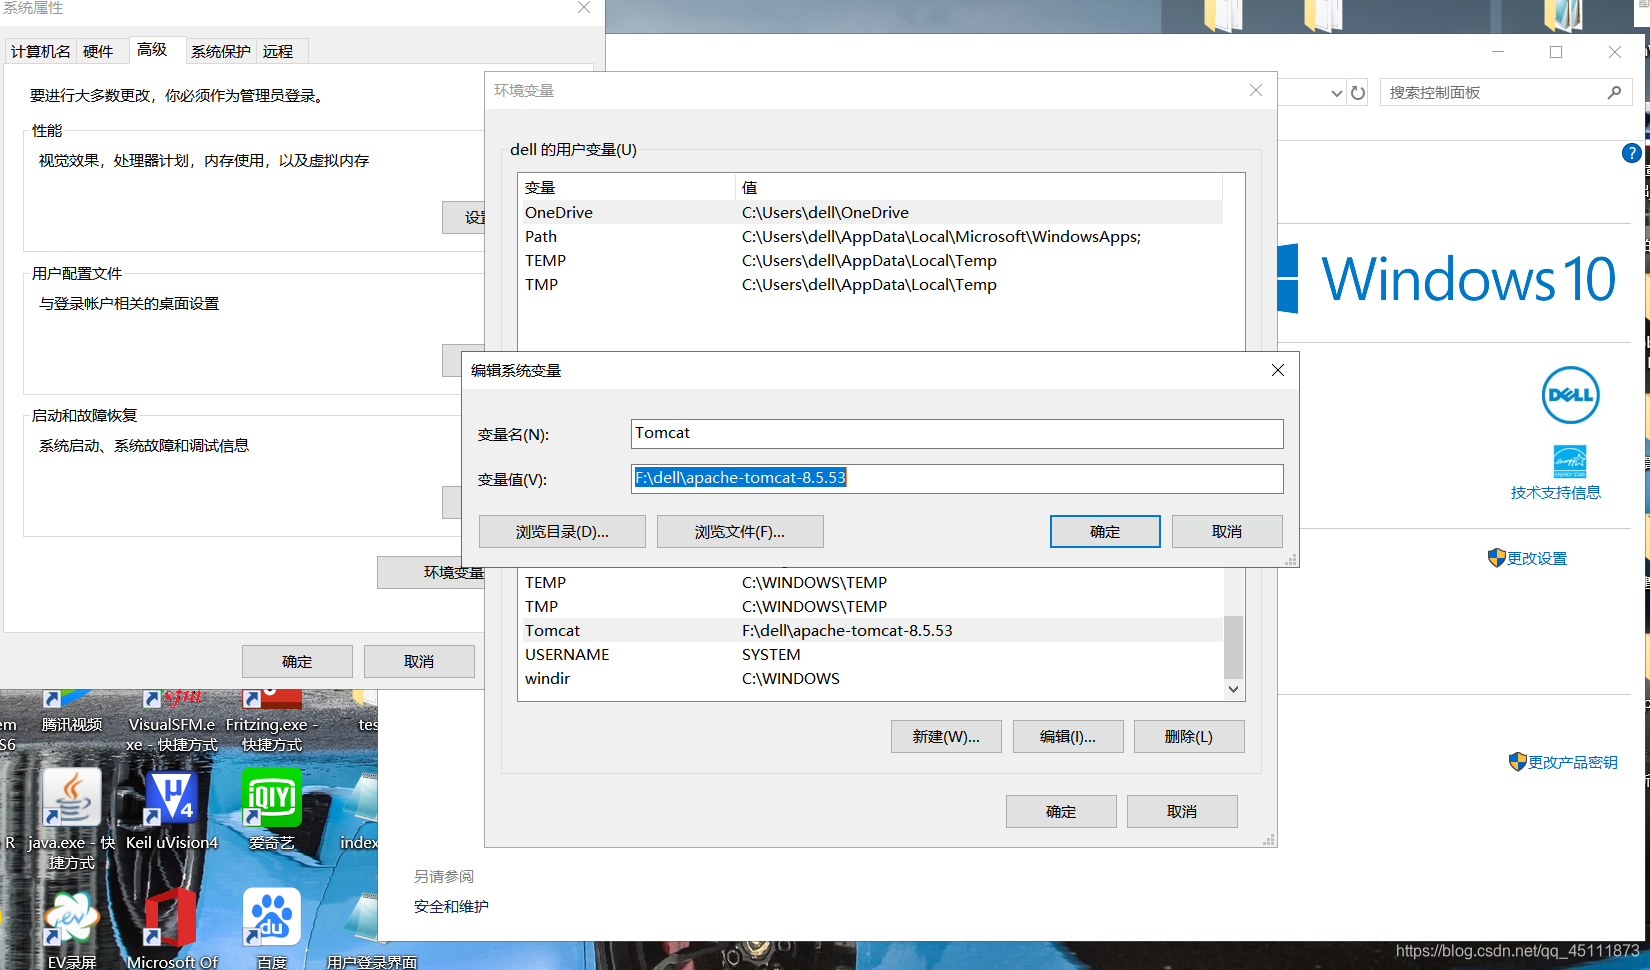Screen dimensions: 1650x970
Task: Click the 值 column header in user variables
Action: point(979,187)
